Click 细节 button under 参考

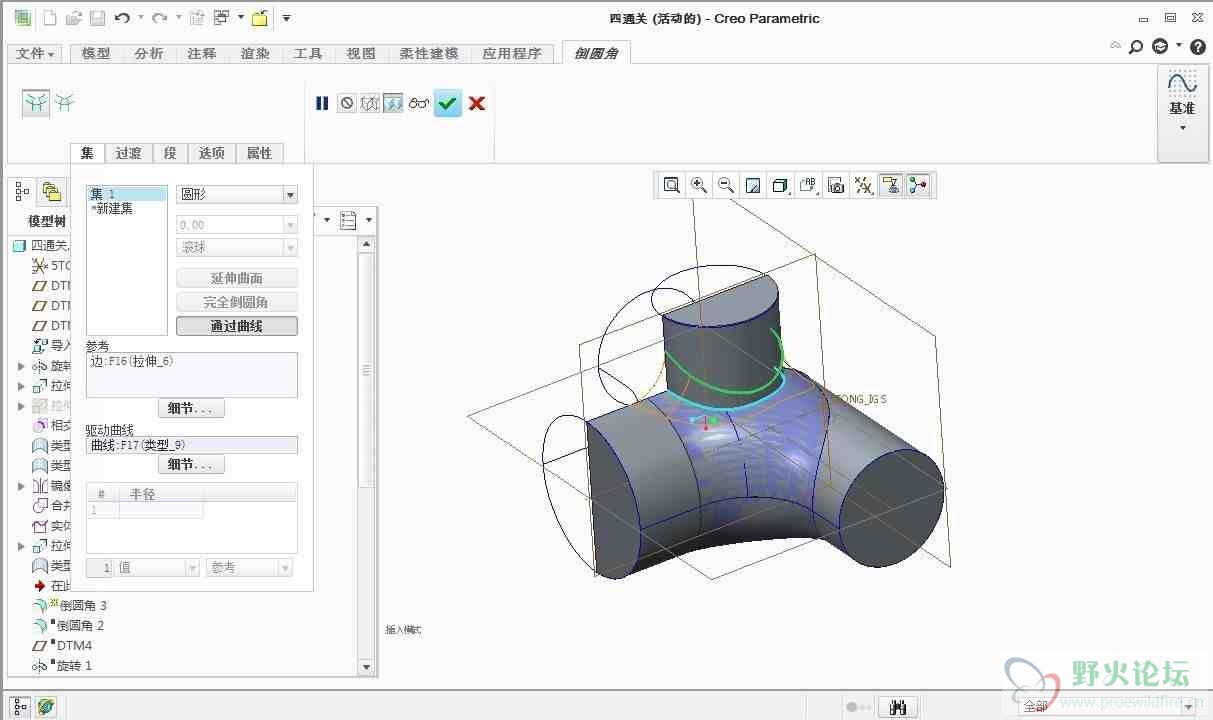[191, 409]
